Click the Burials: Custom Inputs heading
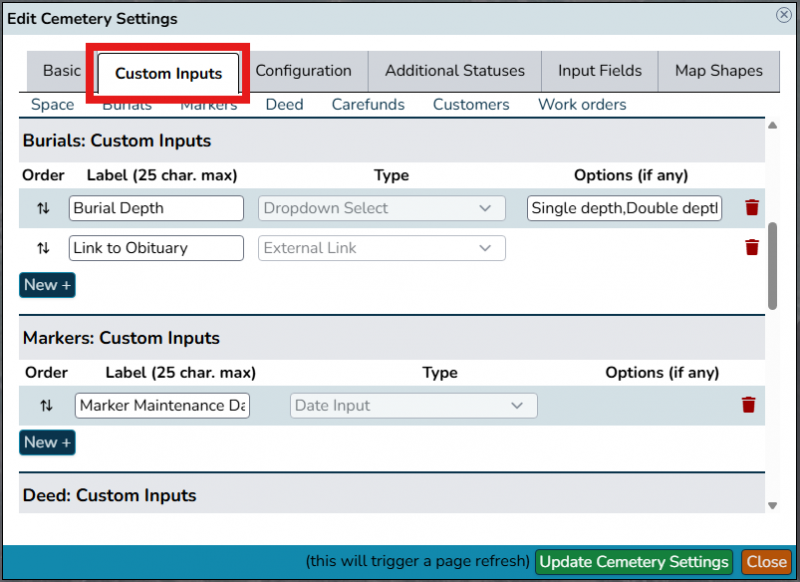 point(117,141)
